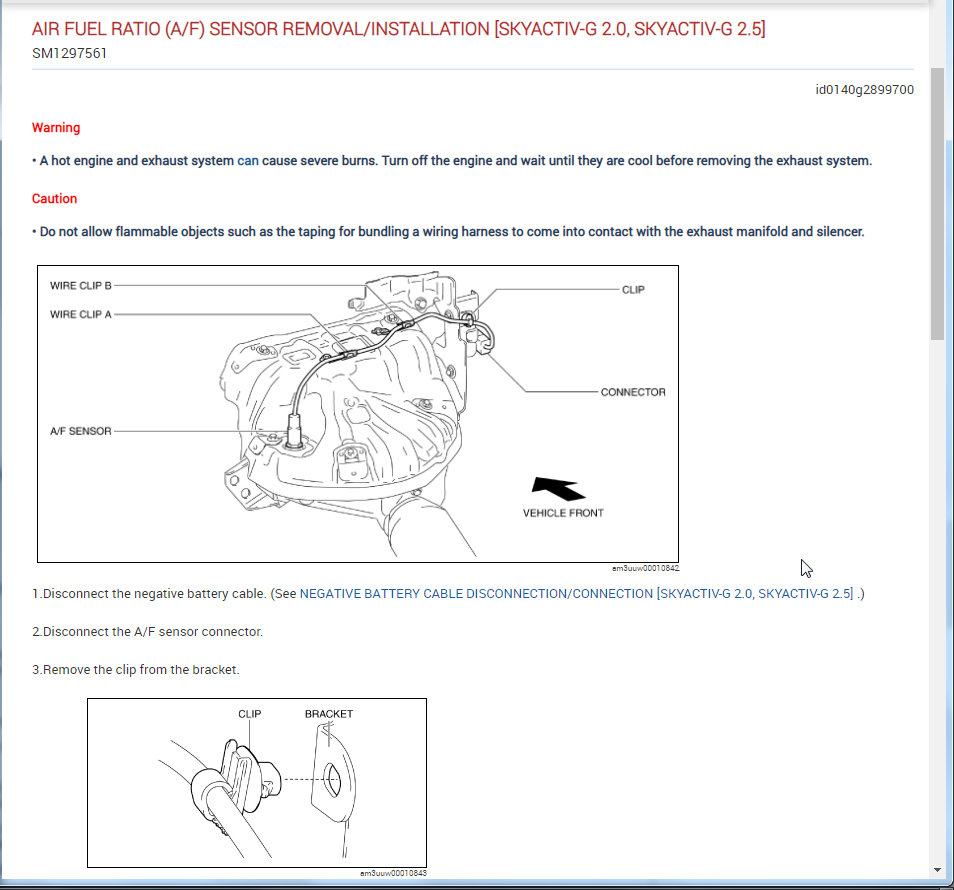The width and height of the screenshot is (954, 890).
Task: Click document number SM1297561
Action: pyautogui.click(x=69, y=54)
